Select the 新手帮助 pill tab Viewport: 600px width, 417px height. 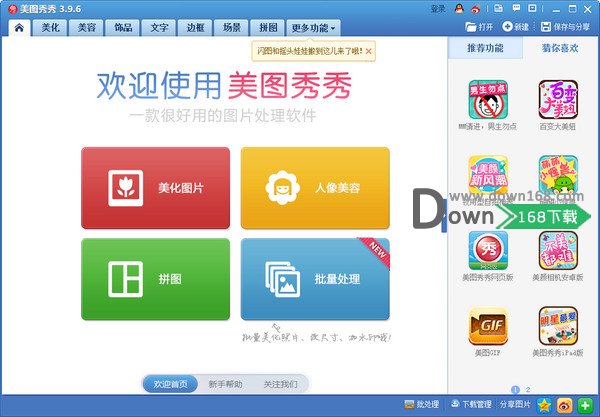click(225, 384)
